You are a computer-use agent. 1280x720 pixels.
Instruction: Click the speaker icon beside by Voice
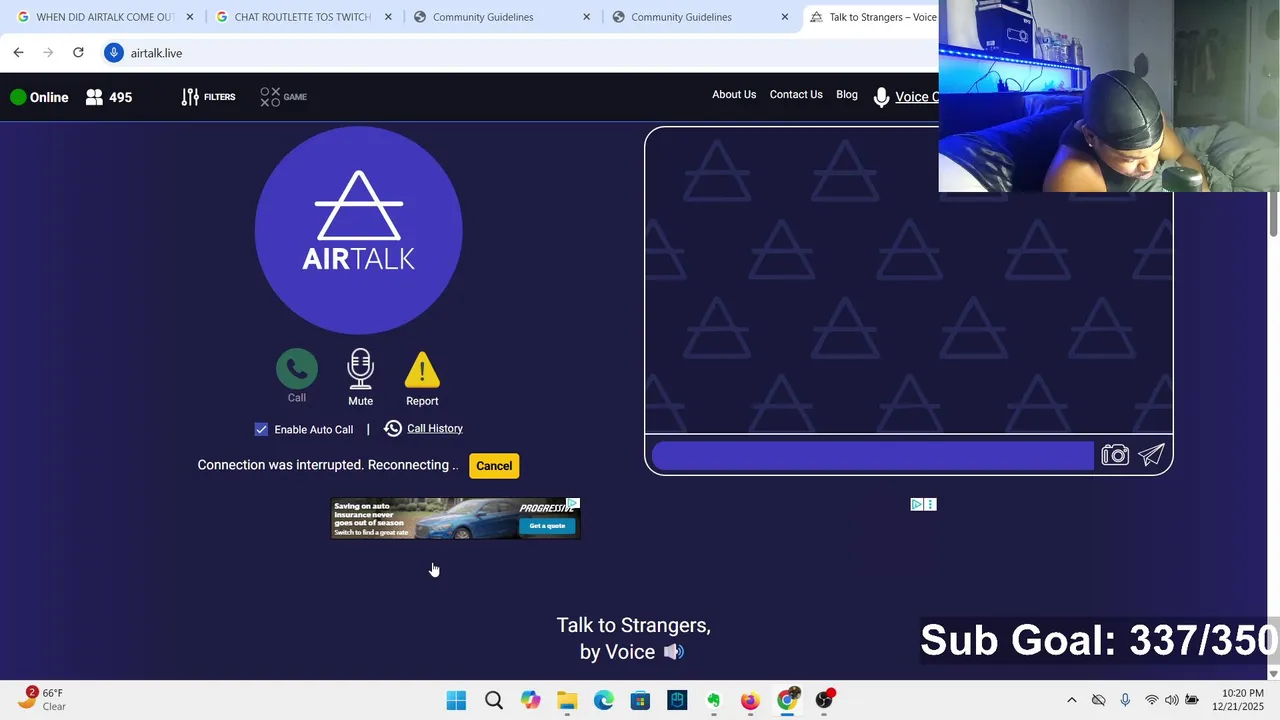(x=674, y=652)
